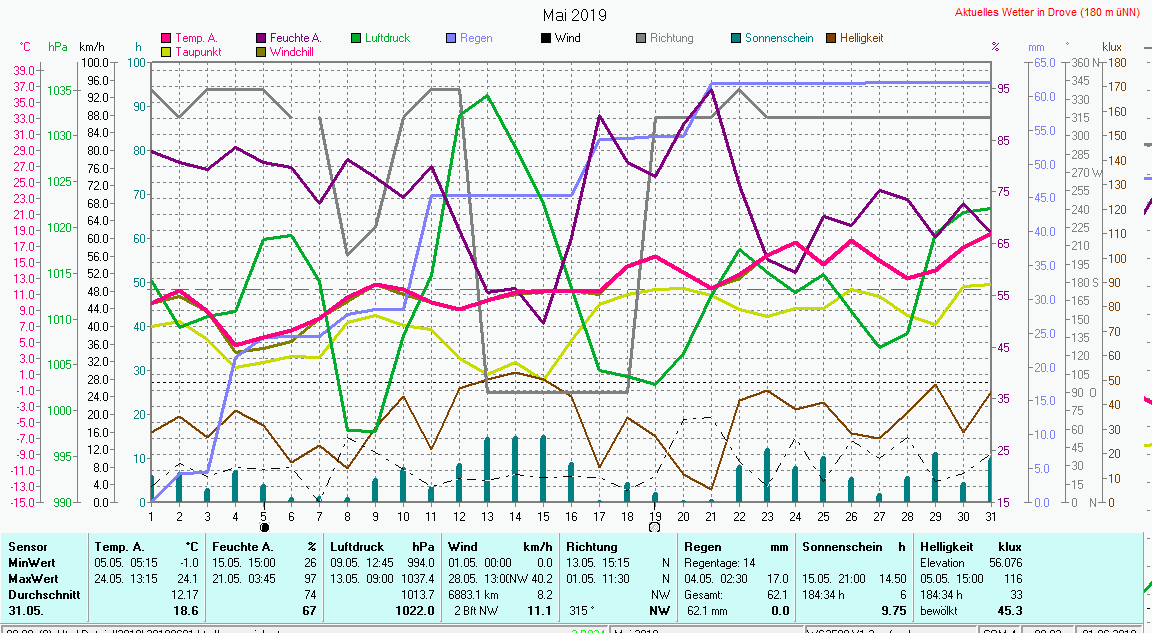Click the green Luftdruck legend swatch

356,39
